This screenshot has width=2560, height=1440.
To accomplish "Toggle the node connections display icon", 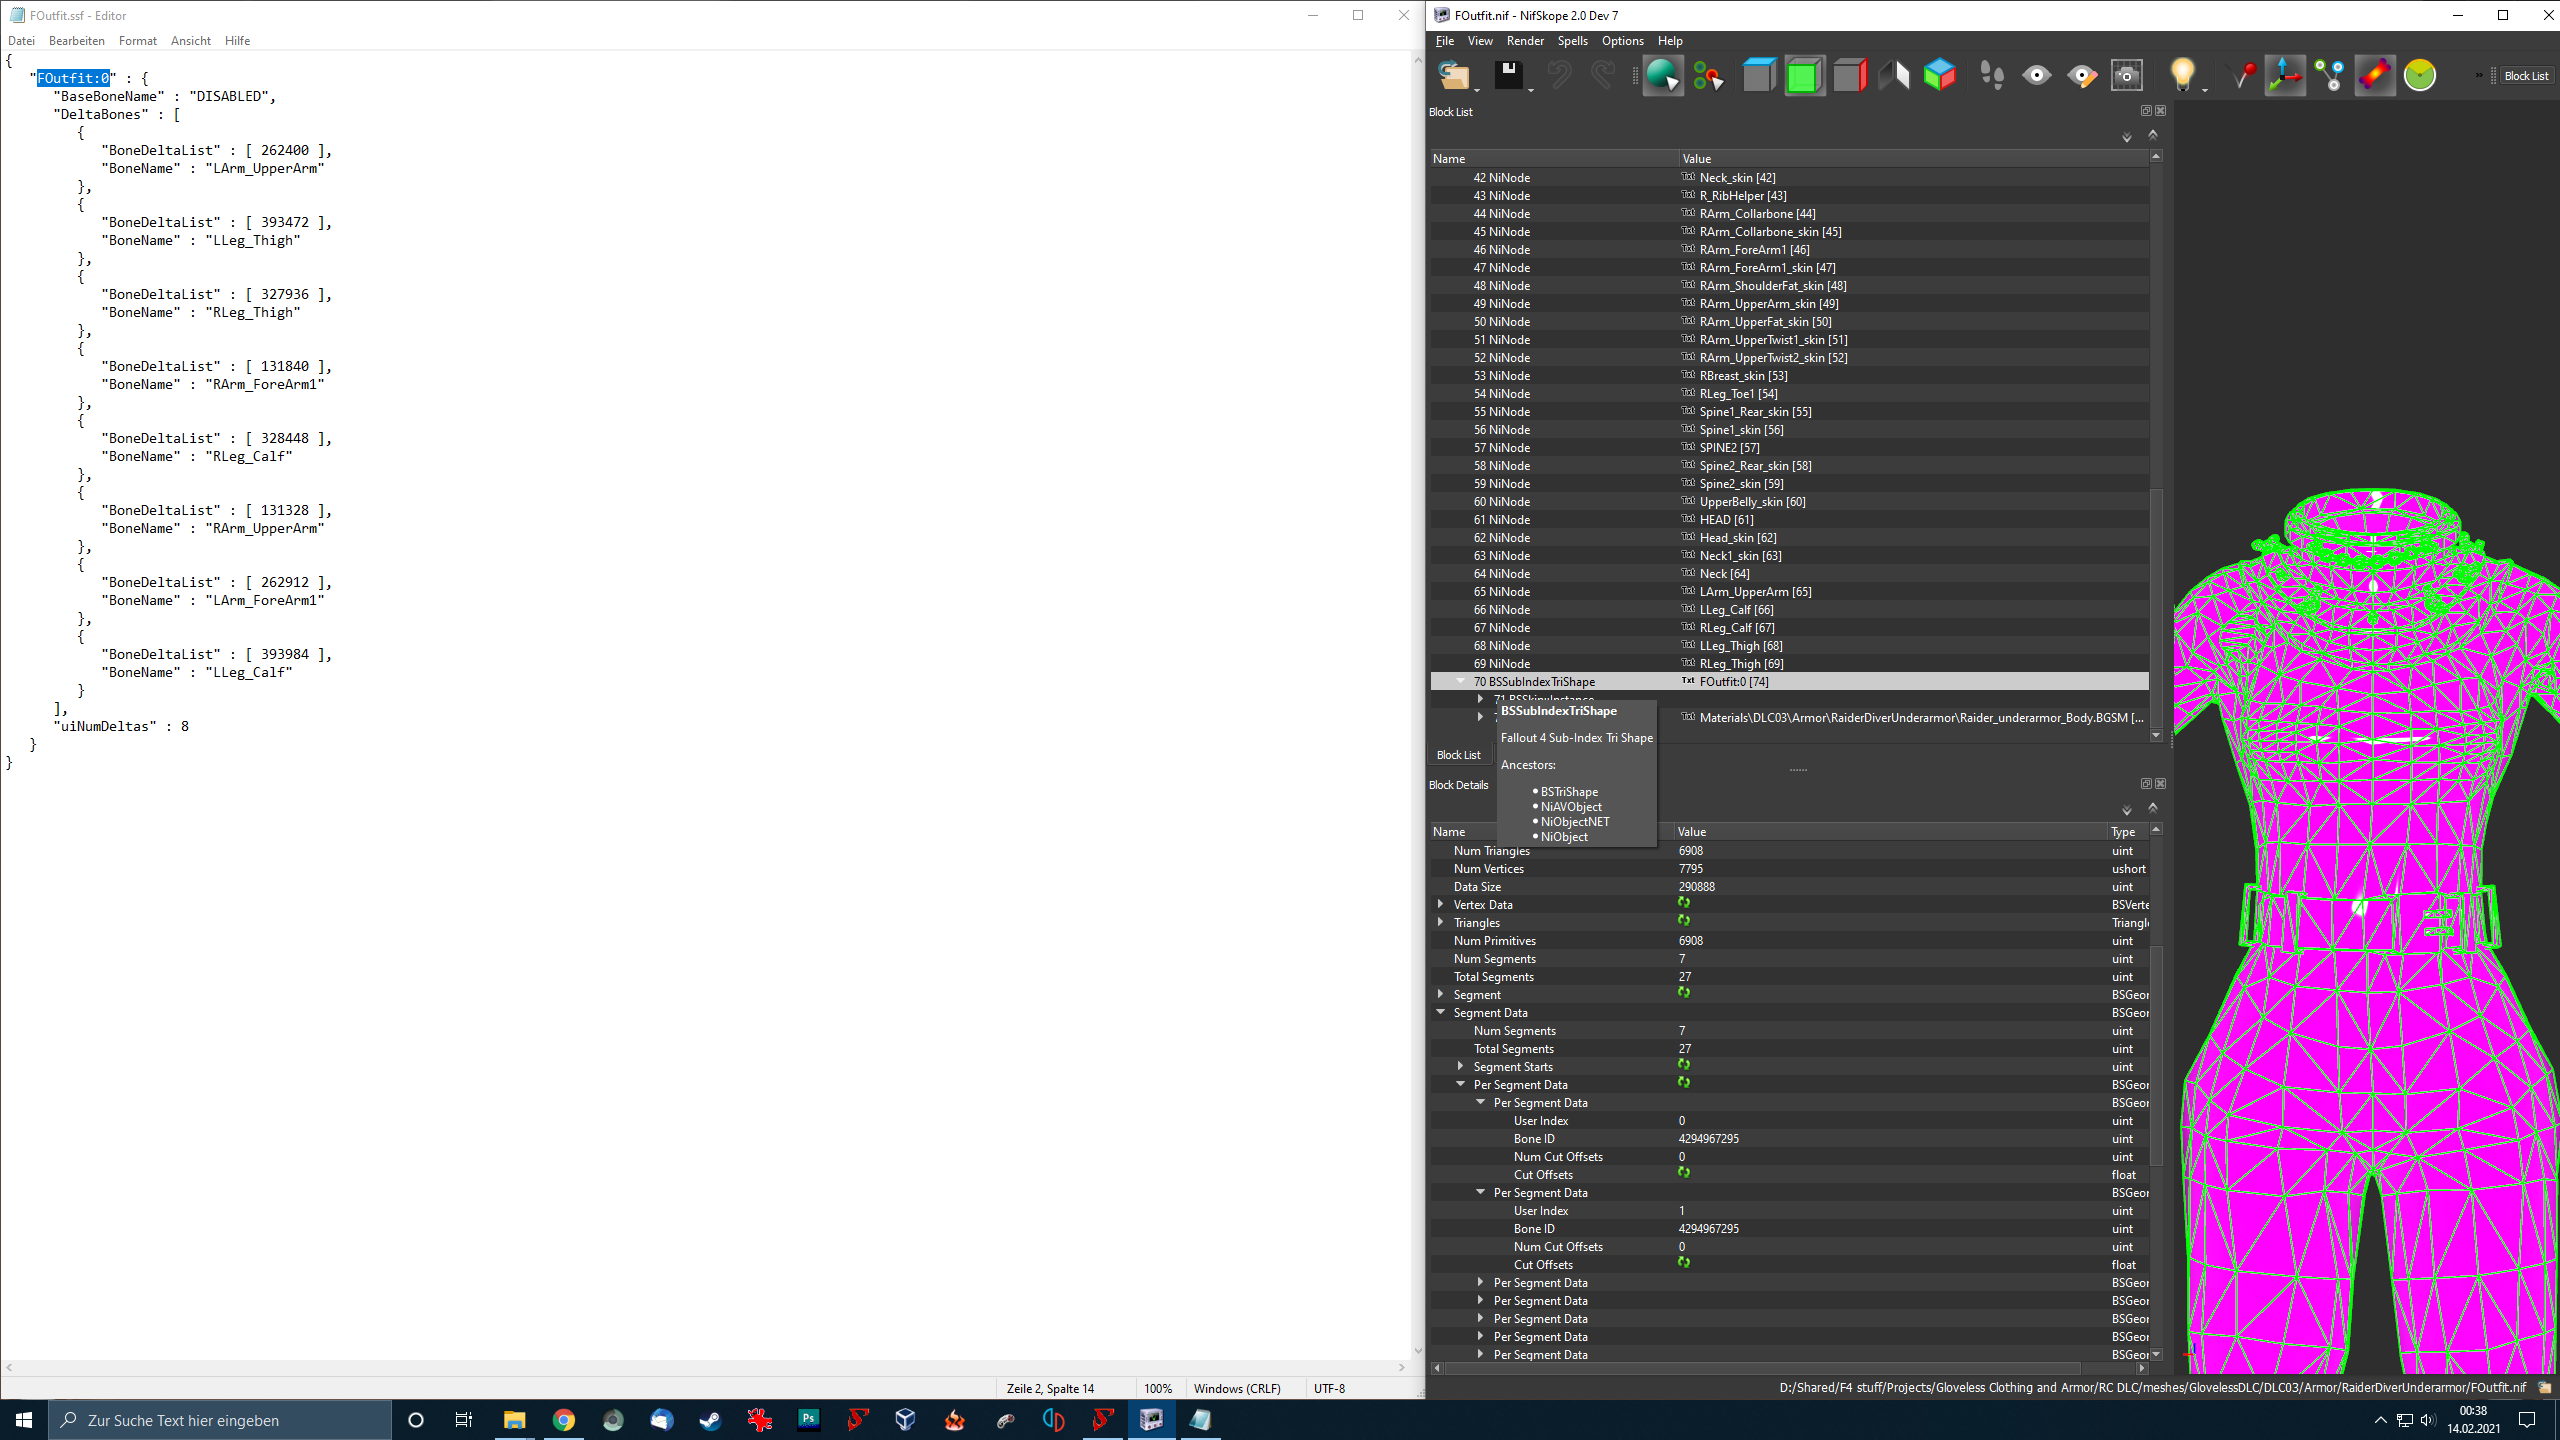I will pyautogui.click(x=2329, y=76).
